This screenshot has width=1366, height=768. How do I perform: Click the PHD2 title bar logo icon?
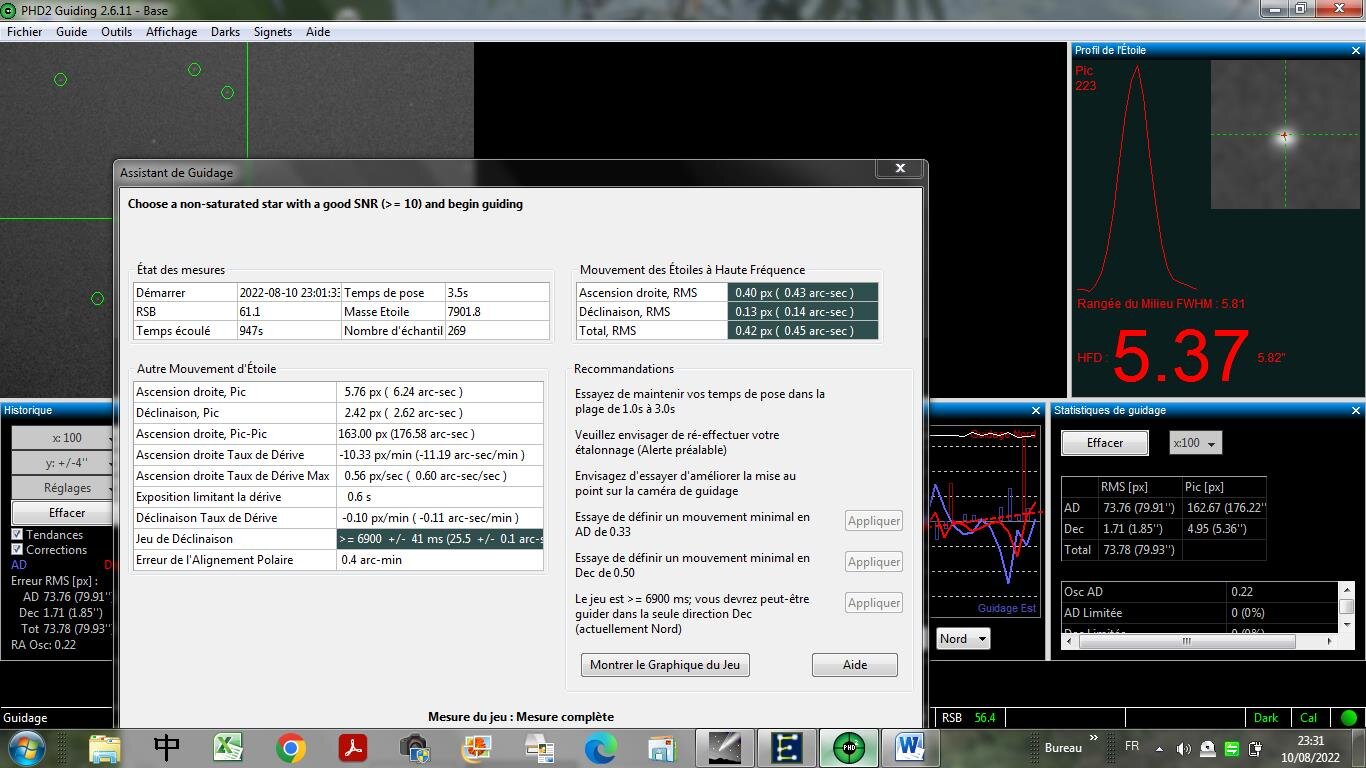(9, 10)
